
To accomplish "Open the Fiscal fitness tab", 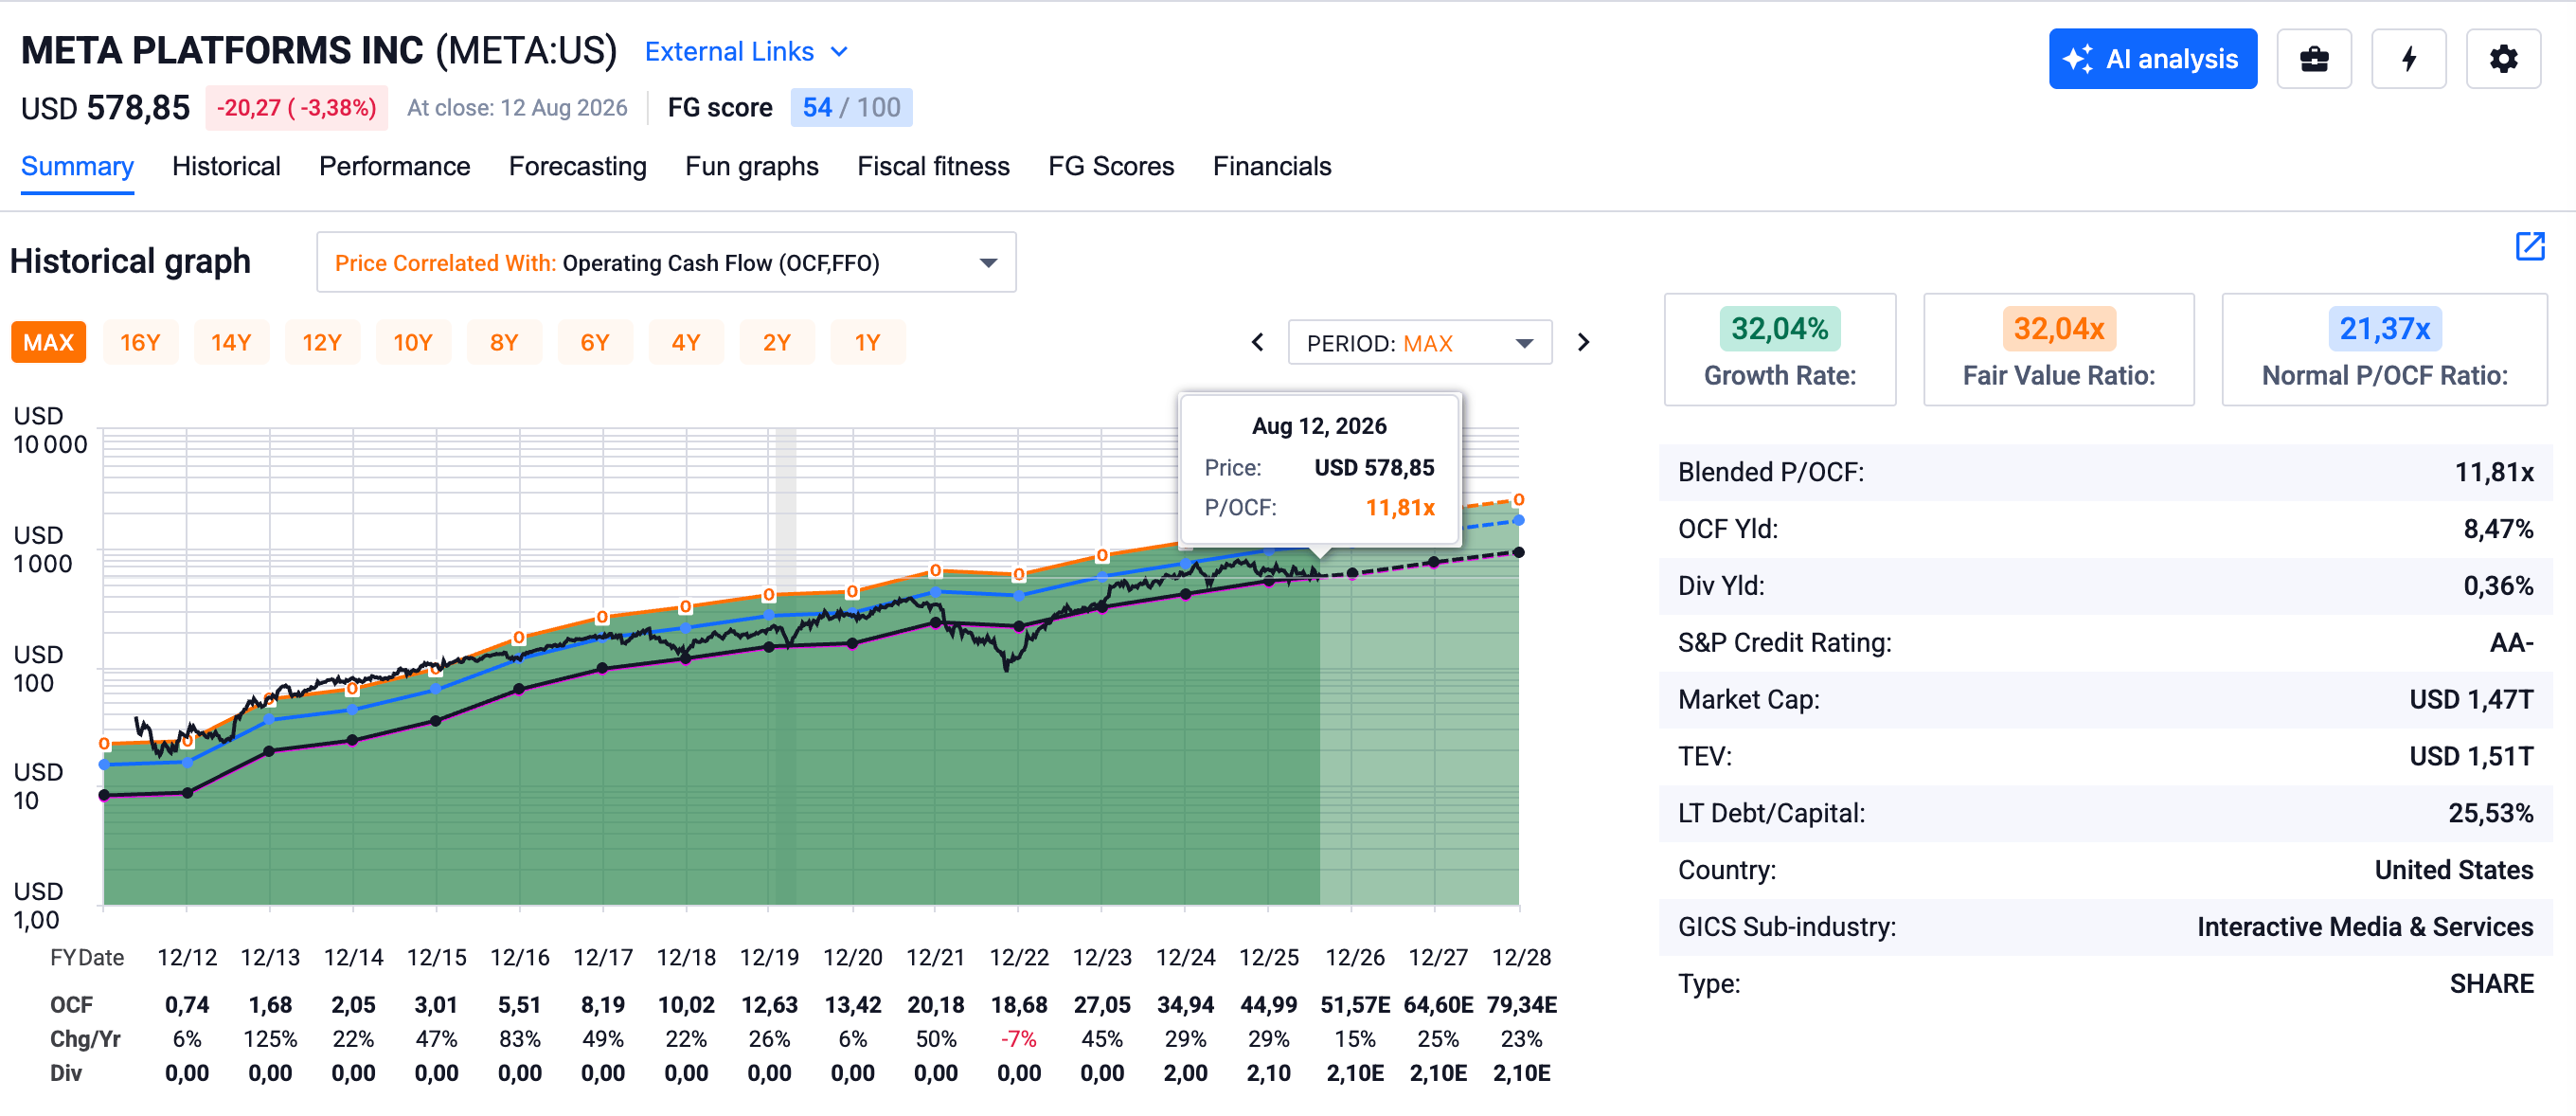I will pyautogui.click(x=932, y=166).
